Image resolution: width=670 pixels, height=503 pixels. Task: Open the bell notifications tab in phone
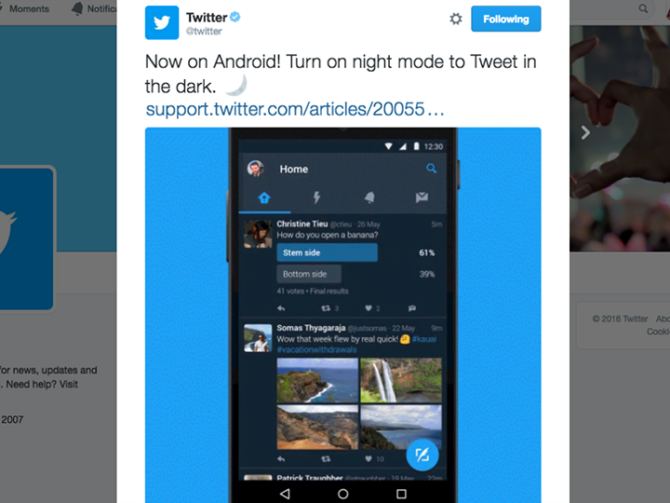click(x=370, y=197)
